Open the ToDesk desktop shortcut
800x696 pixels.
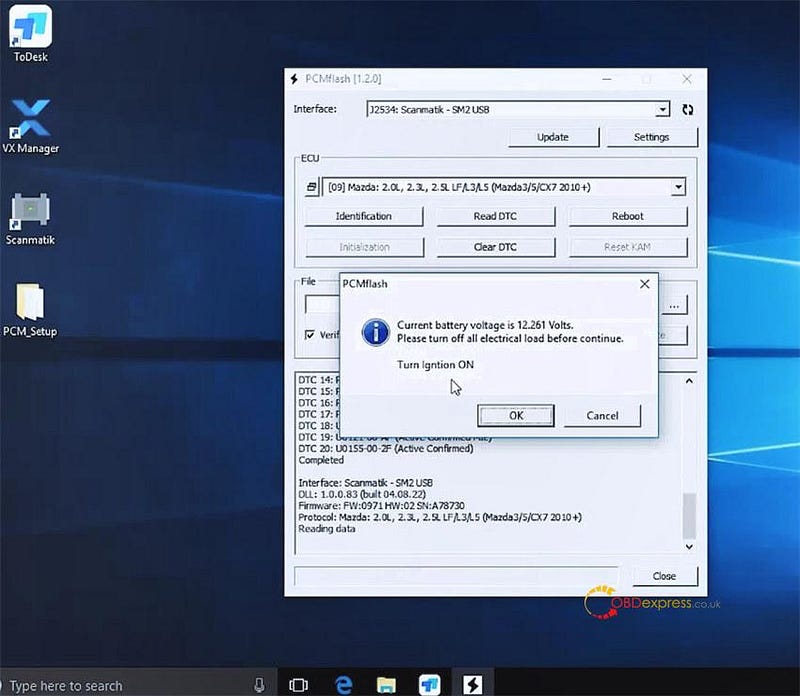[31, 34]
